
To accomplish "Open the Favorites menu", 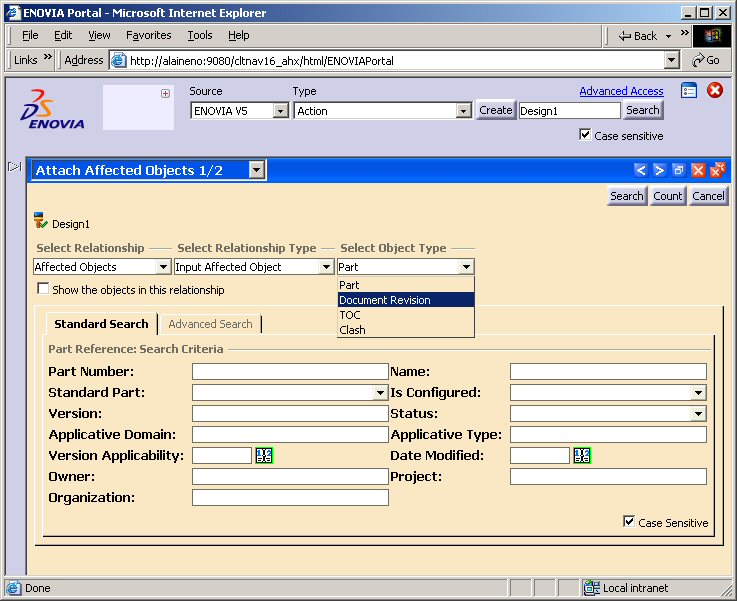I will pyautogui.click(x=149, y=35).
